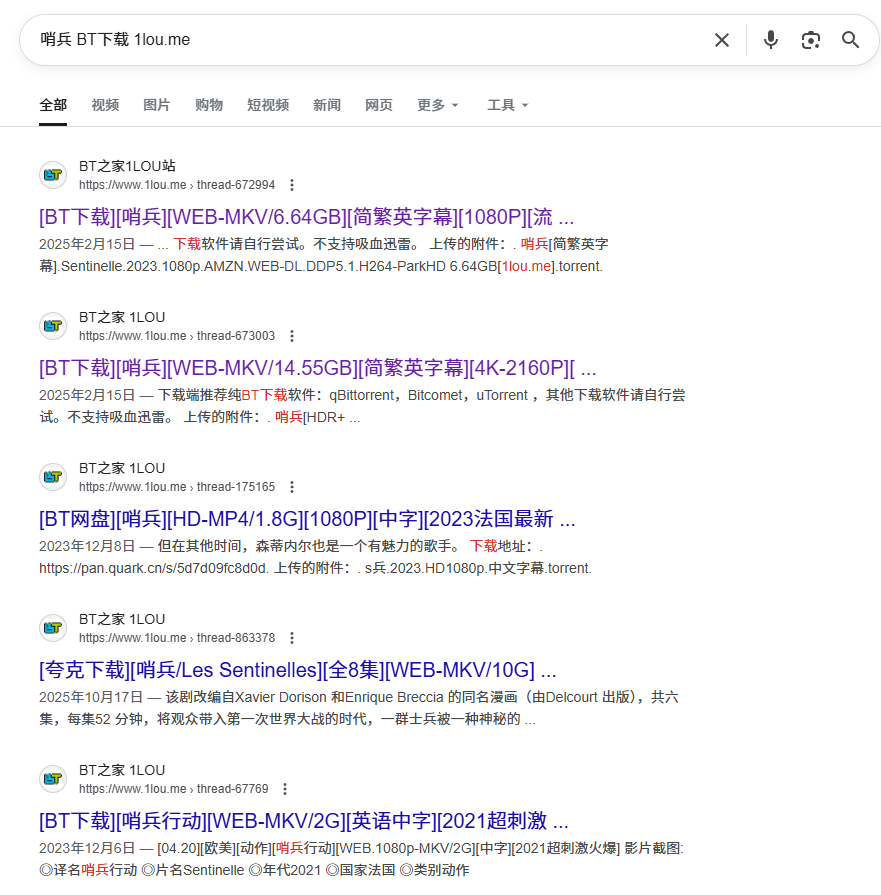The width and height of the screenshot is (881, 895).
Task: Open the BT网盘 哨兵 HD-MP4/1.8G result
Action: [x=307, y=519]
